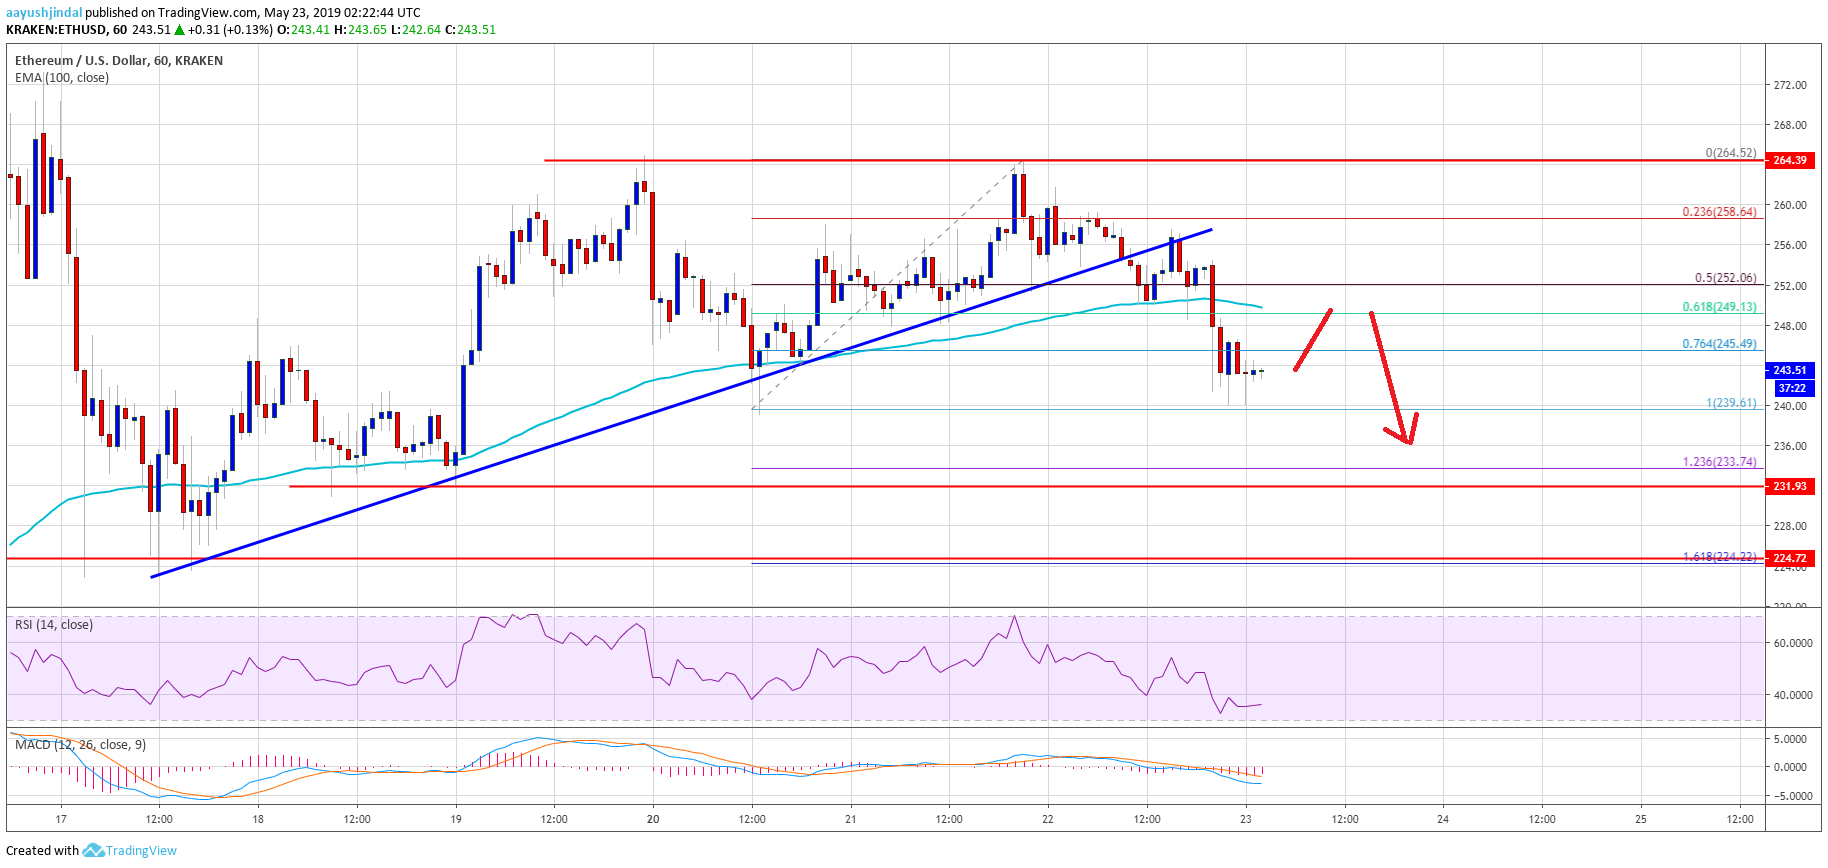This screenshot has width=1828, height=868.
Task: Click the date 23 on the time axis
Action: 1245,819
